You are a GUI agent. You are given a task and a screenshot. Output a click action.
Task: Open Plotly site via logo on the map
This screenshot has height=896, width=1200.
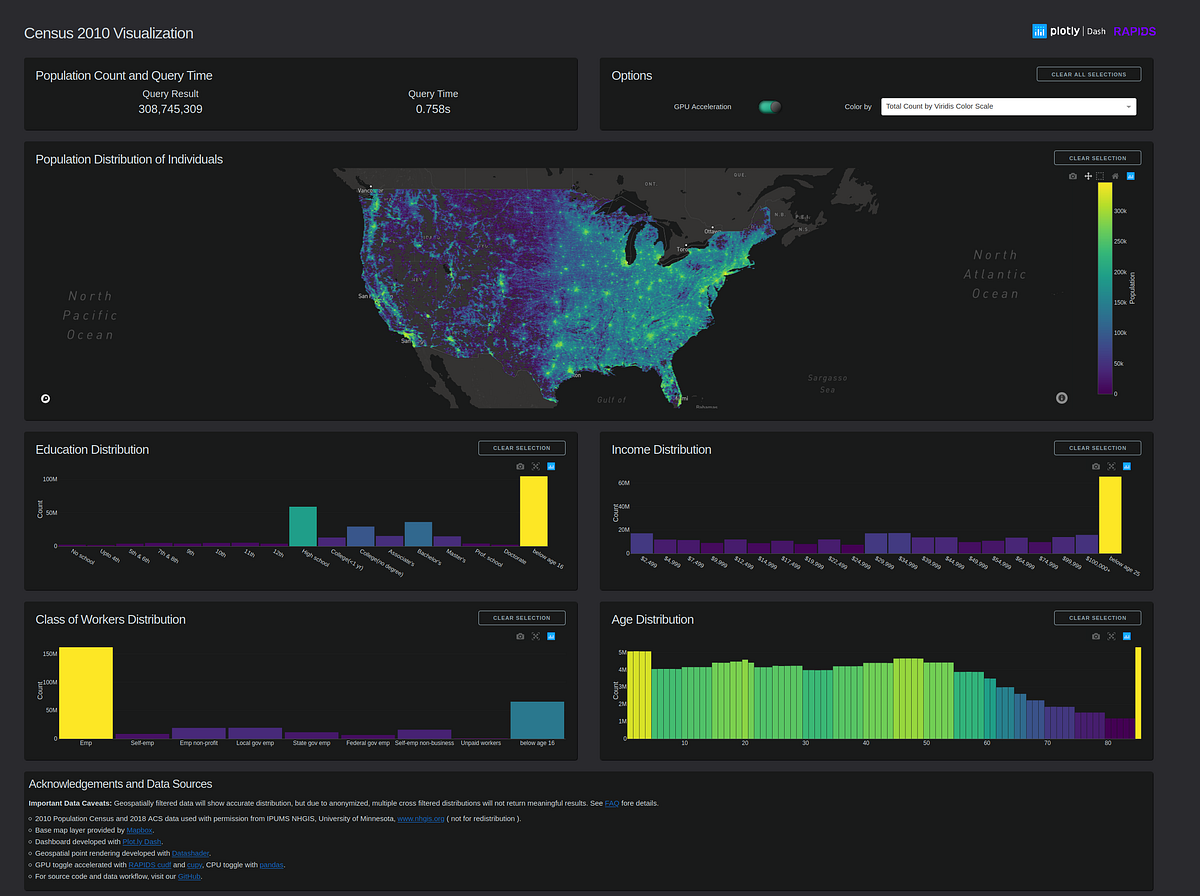click(1131, 176)
